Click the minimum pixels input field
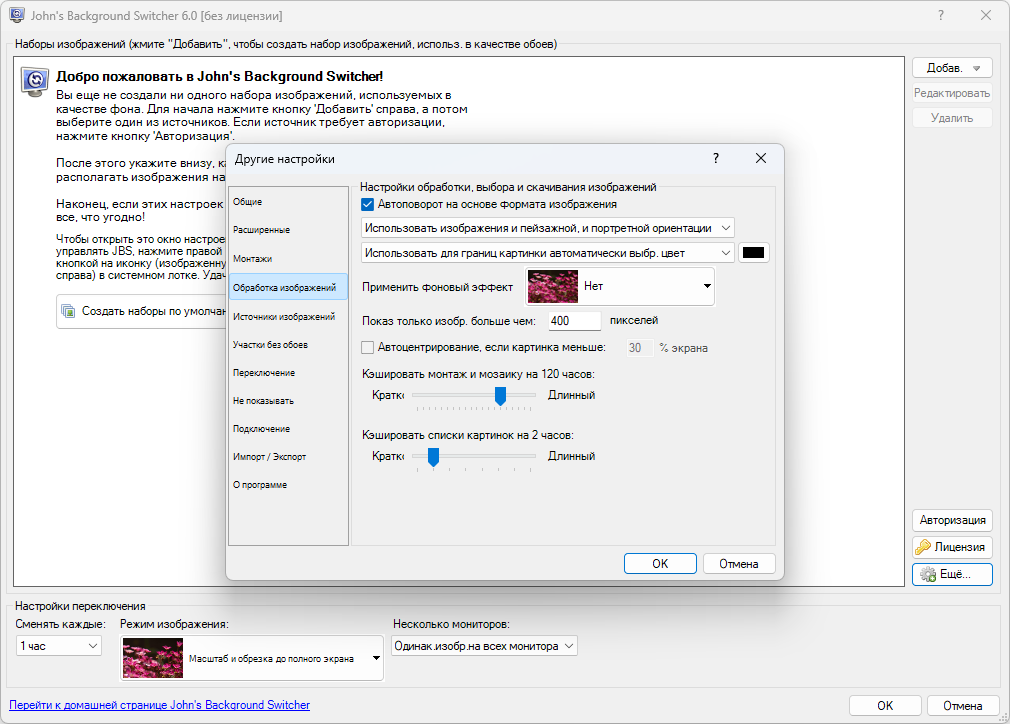This screenshot has height=724, width=1010. [574, 321]
